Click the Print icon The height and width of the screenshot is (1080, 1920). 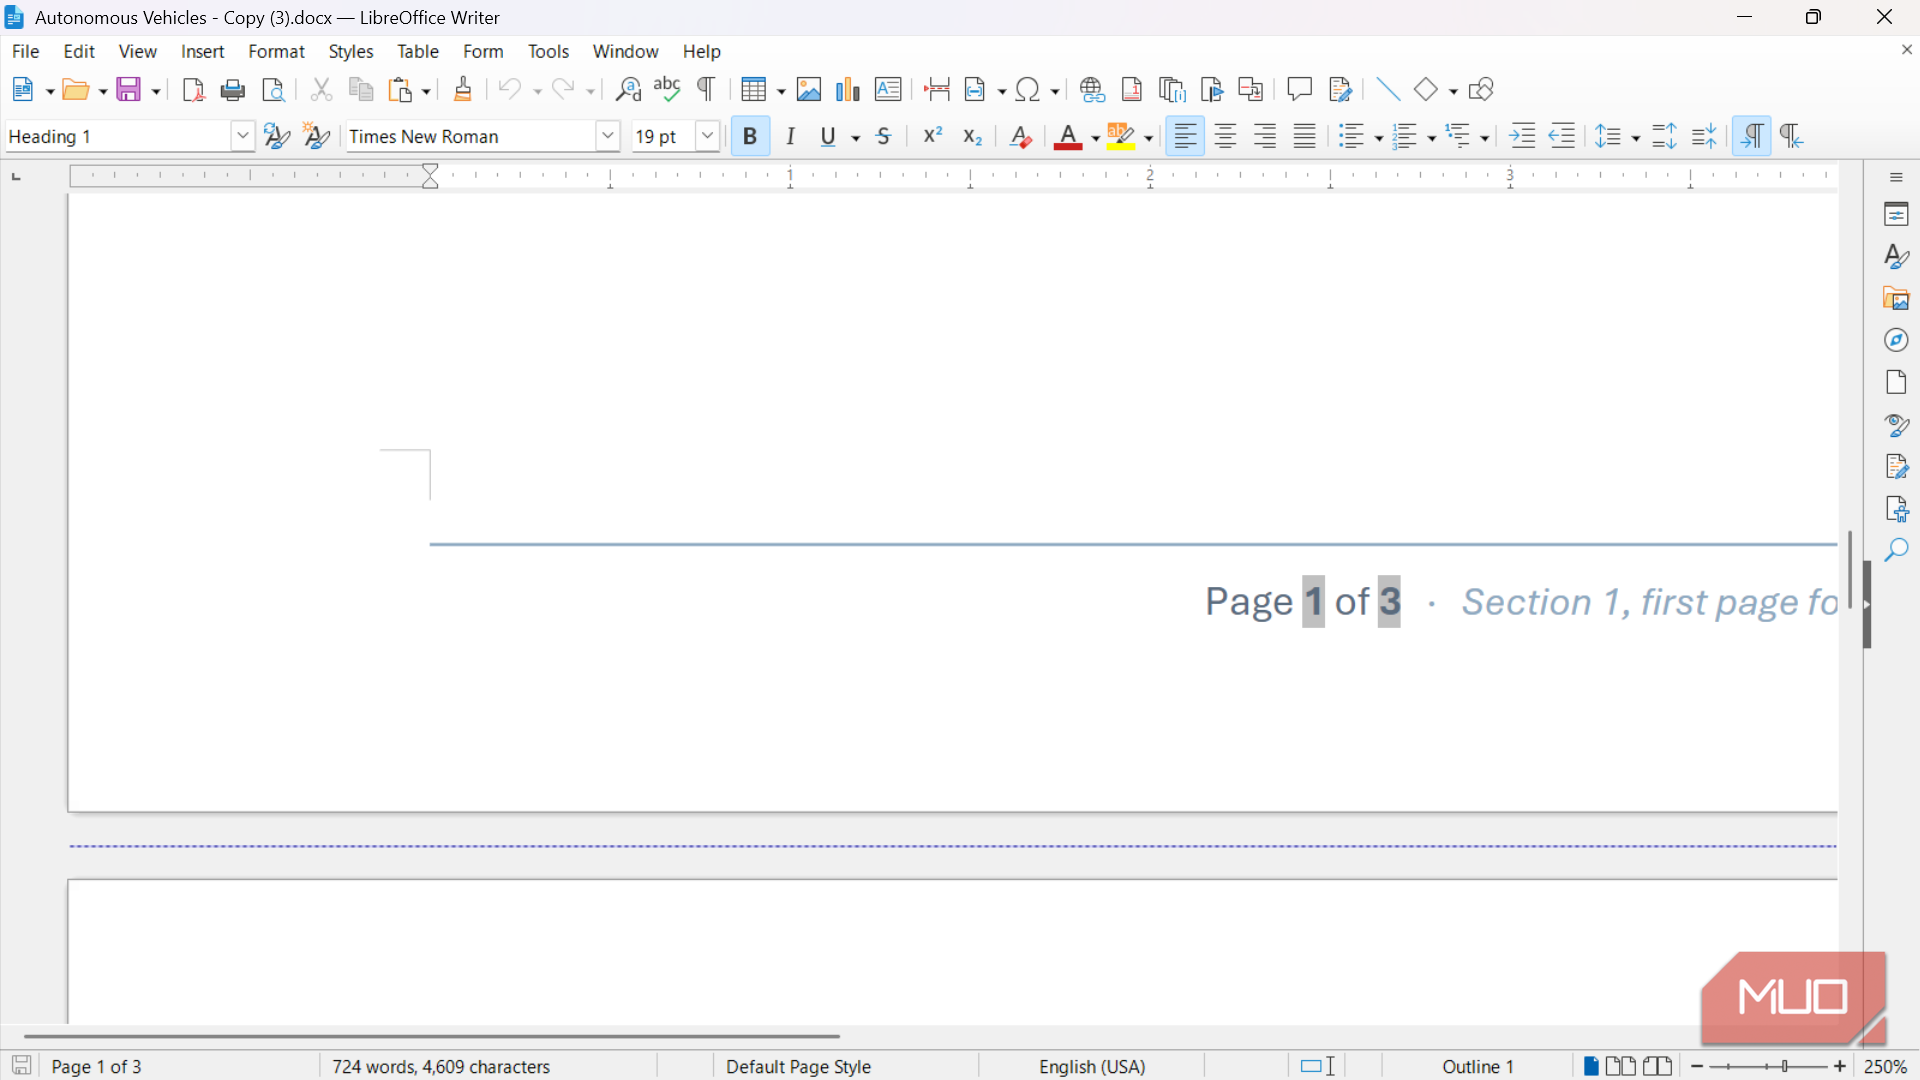(x=233, y=90)
